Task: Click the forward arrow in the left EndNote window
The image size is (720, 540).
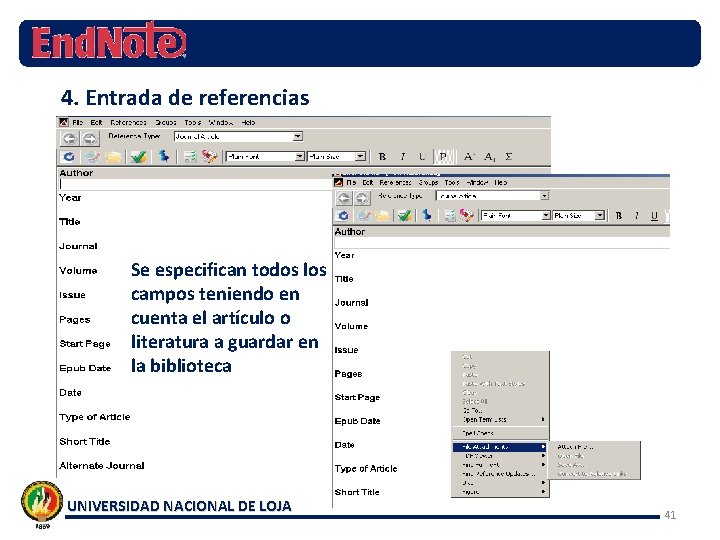Action: pyautogui.click(x=90, y=138)
